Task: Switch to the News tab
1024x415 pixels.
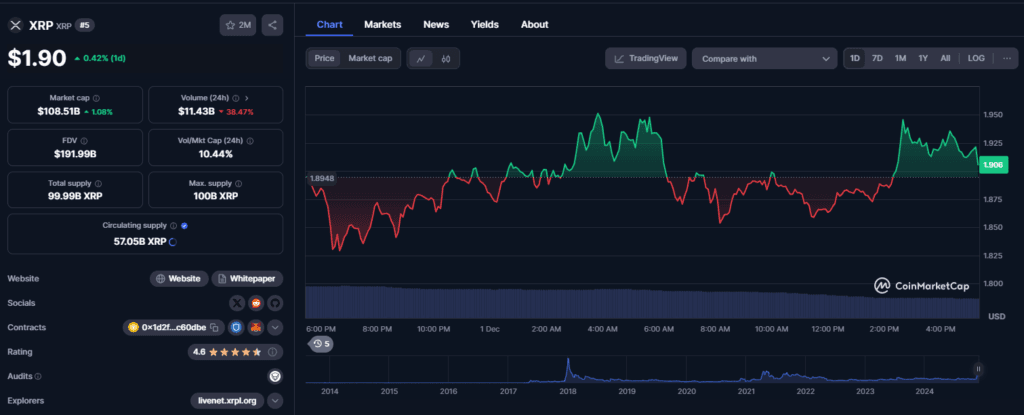Action: [x=436, y=25]
